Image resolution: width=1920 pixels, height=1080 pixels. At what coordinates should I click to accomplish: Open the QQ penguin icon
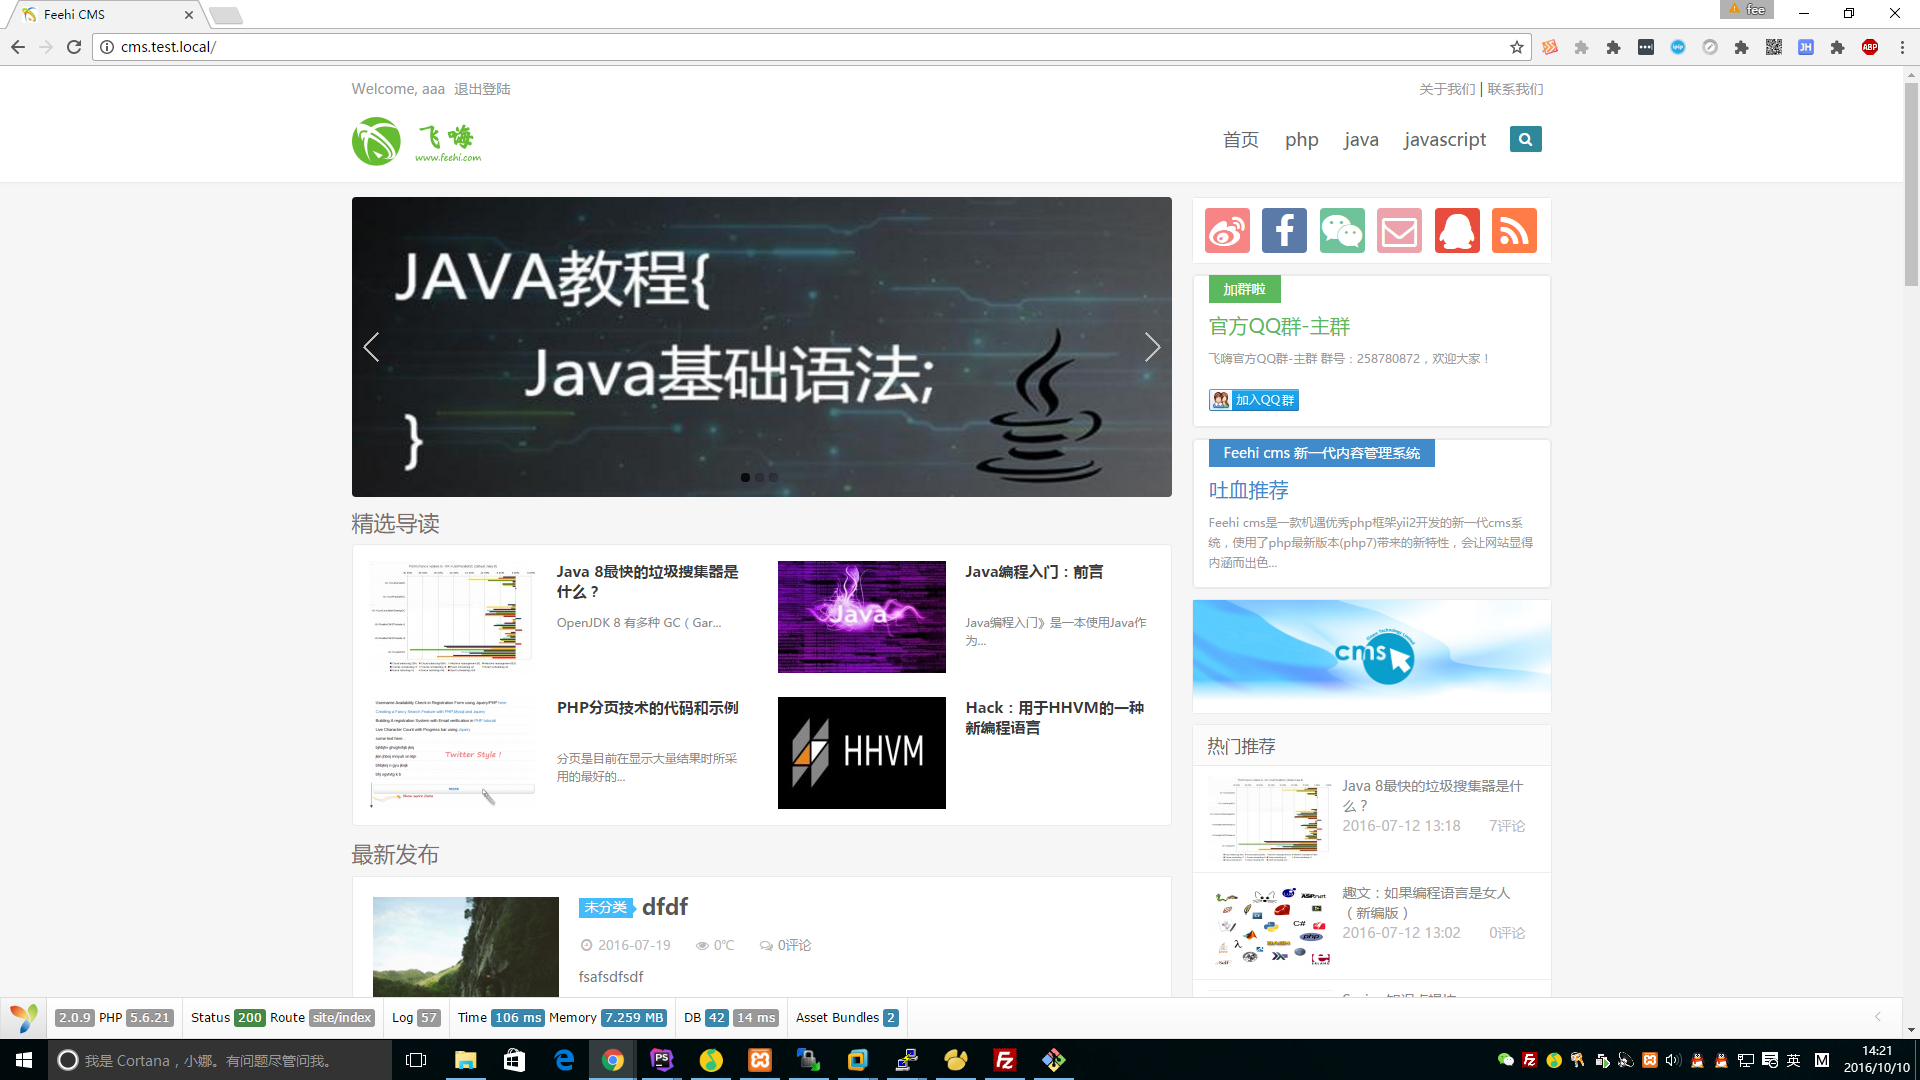pyautogui.click(x=1457, y=231)
